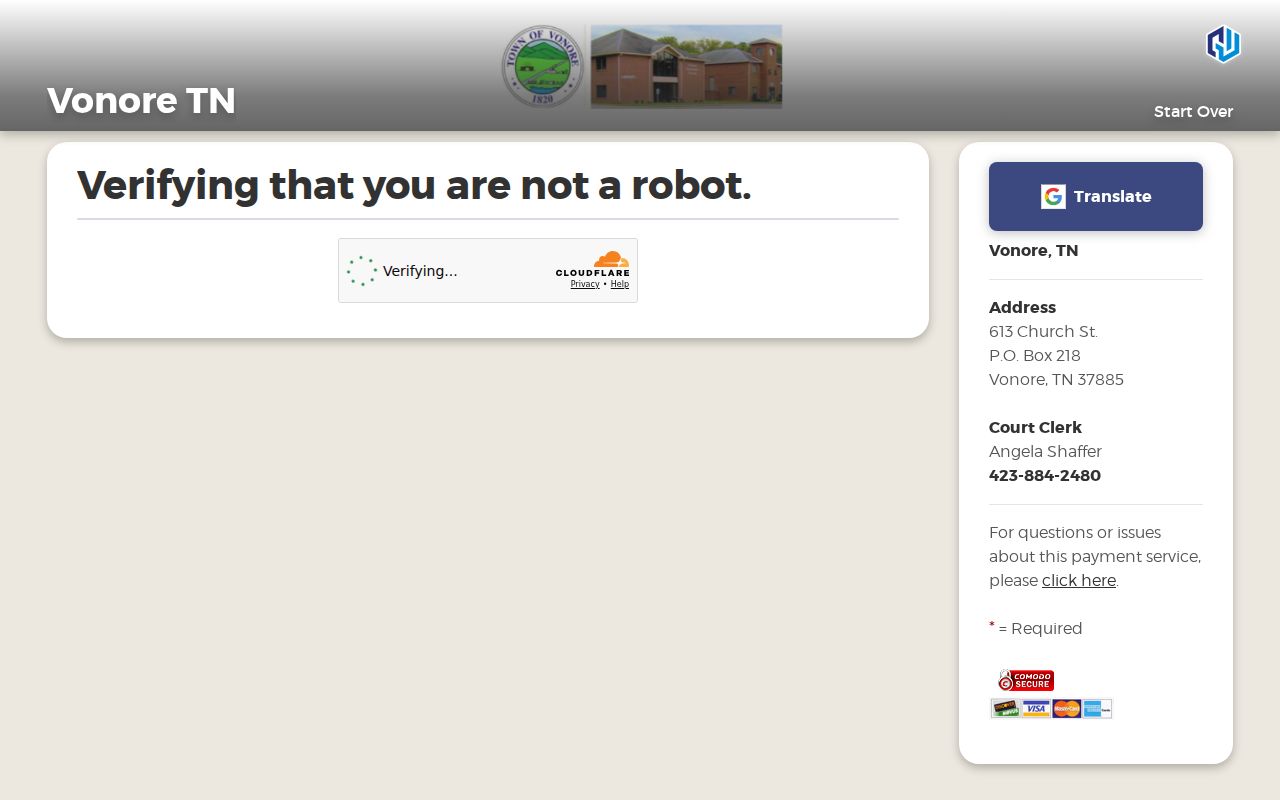
Task: Click the Town of Vonore seal
Action: tap(543, 67)
